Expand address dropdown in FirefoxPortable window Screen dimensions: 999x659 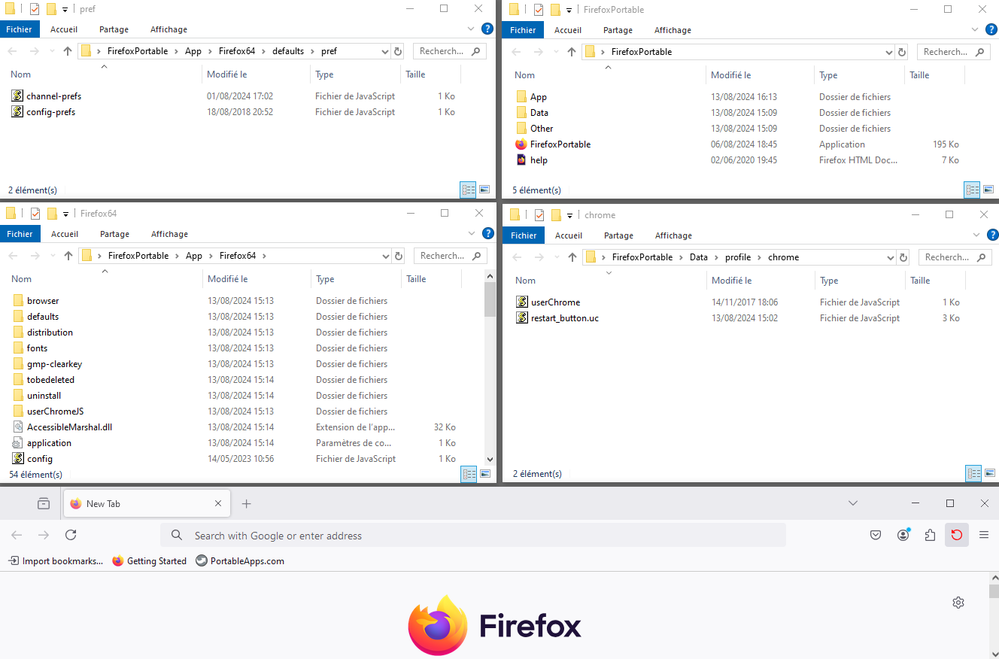889,52
